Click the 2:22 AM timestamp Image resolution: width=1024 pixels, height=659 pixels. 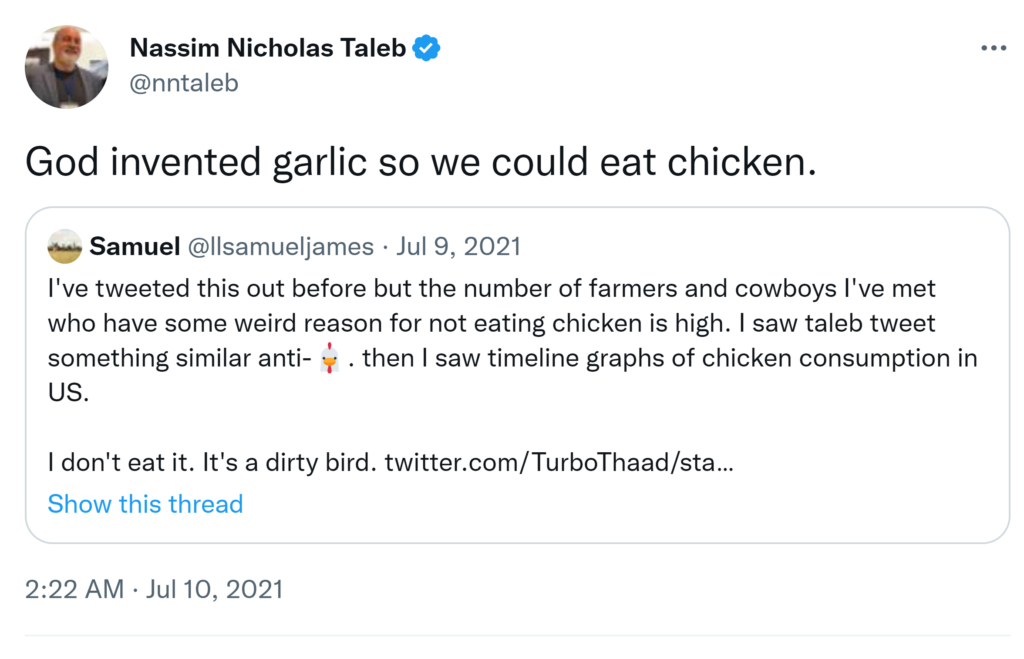pyautogui.click(x=74, y=589)
